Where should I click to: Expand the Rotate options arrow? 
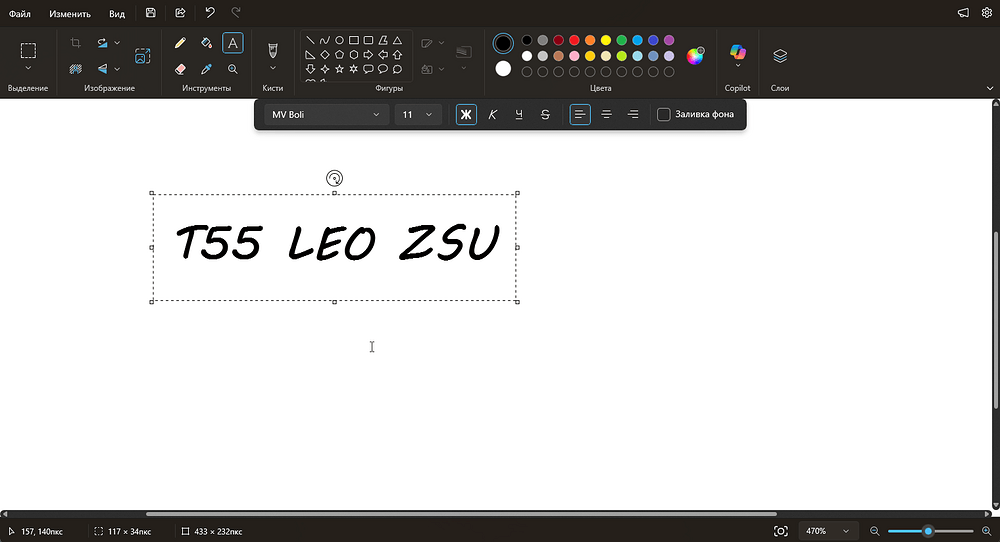click(117, 43)
